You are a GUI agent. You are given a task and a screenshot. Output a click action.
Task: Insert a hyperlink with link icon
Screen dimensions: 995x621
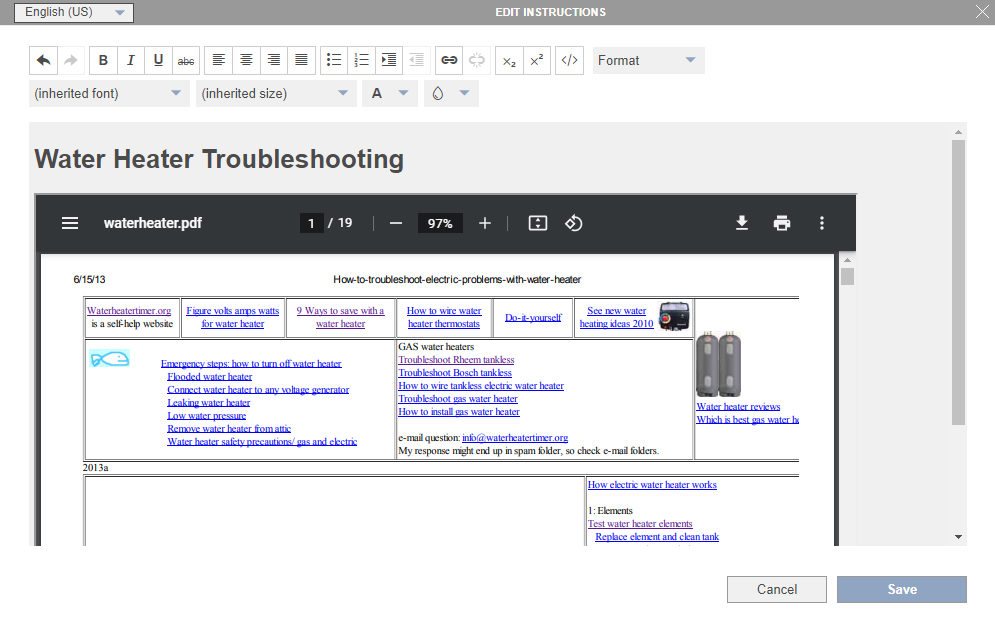pyautogui.click(x=449, y=60)
